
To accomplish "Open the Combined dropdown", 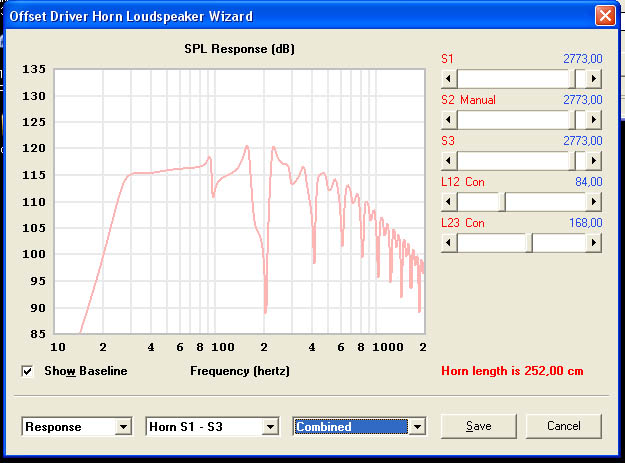I will 417,427.
